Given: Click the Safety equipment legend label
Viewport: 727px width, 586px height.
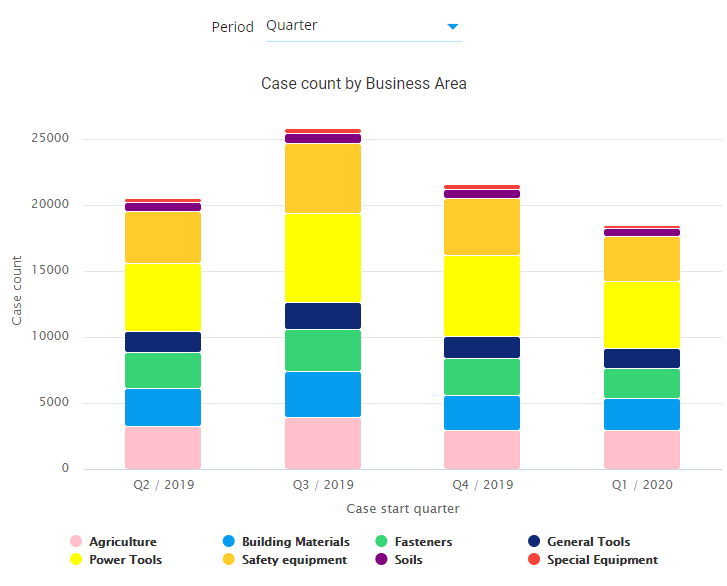Looking at the screenshot, I should [x=294, y=560].
